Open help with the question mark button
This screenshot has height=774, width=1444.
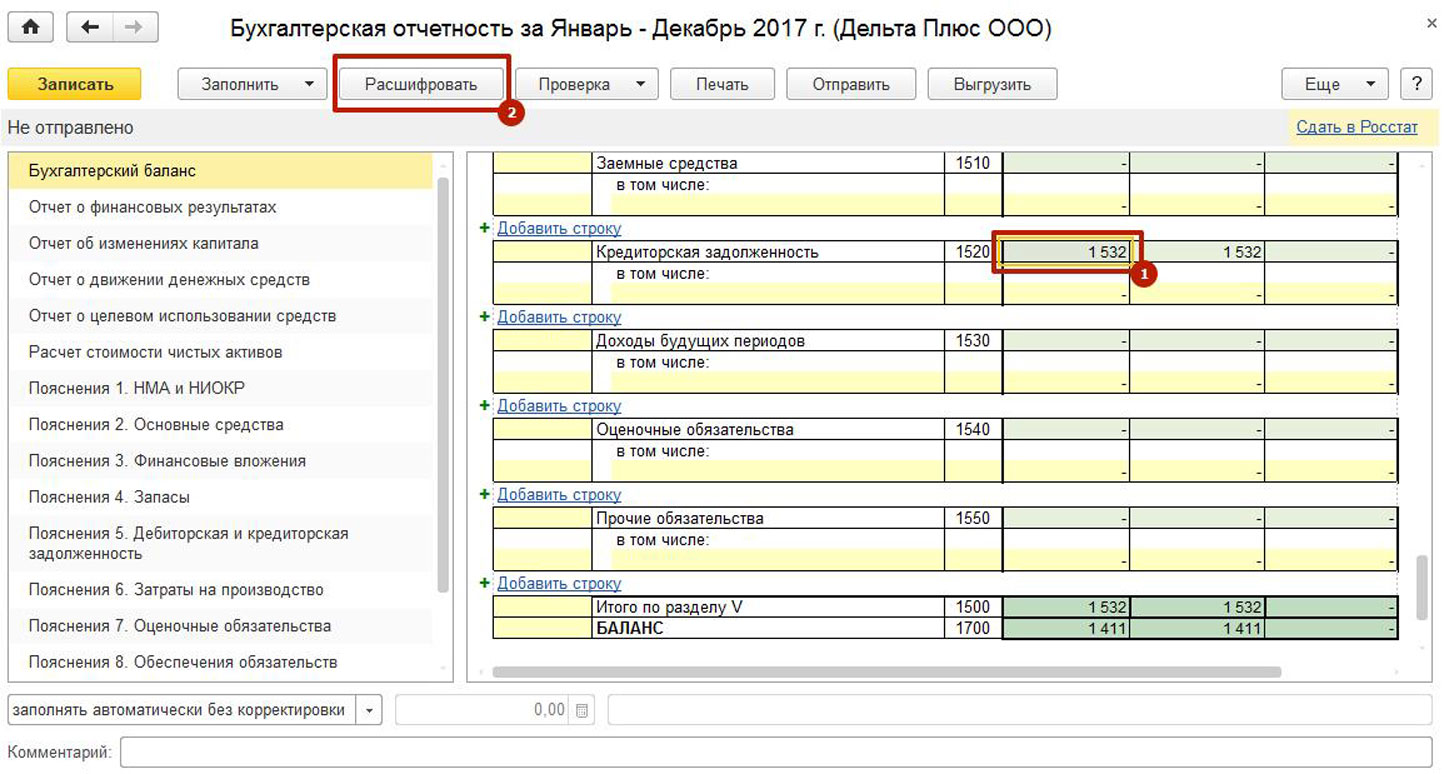[1416, 84]
